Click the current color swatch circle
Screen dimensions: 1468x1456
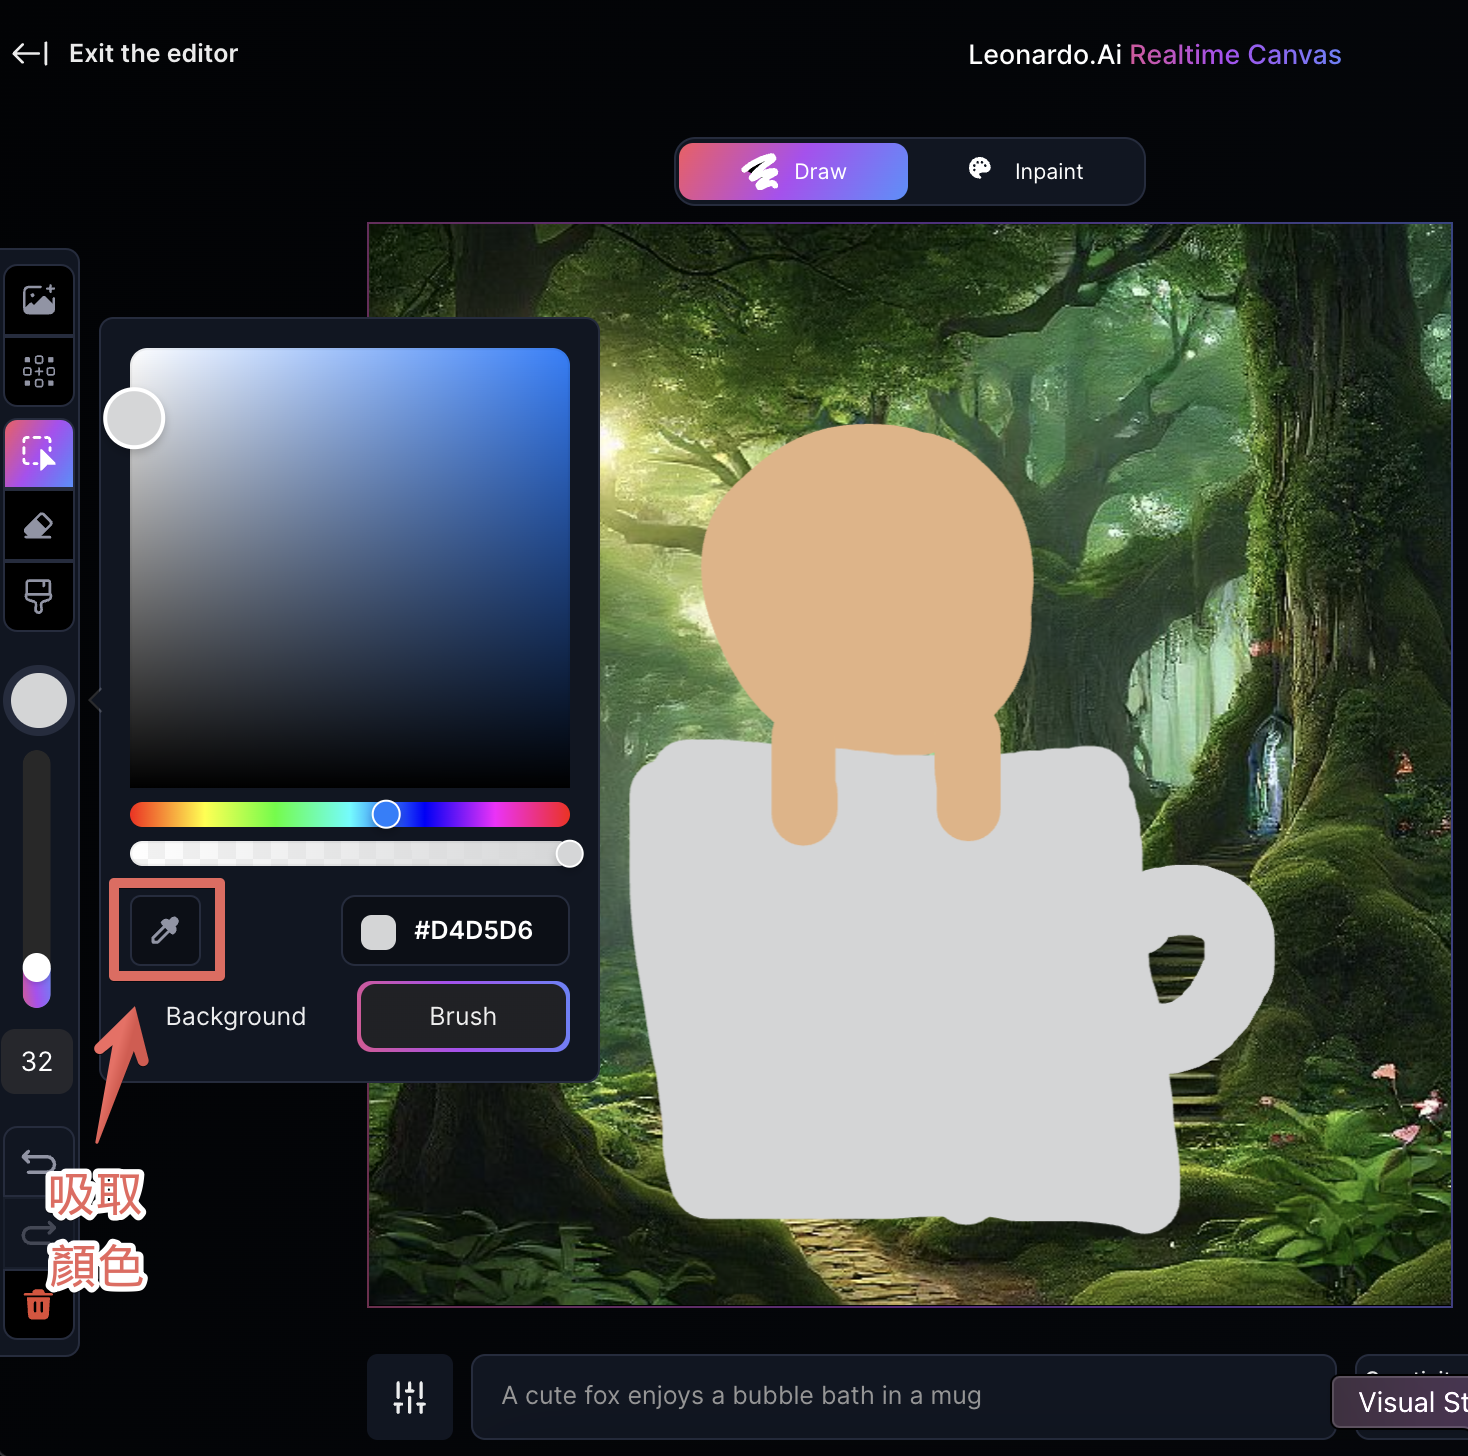tap(38, 700)
